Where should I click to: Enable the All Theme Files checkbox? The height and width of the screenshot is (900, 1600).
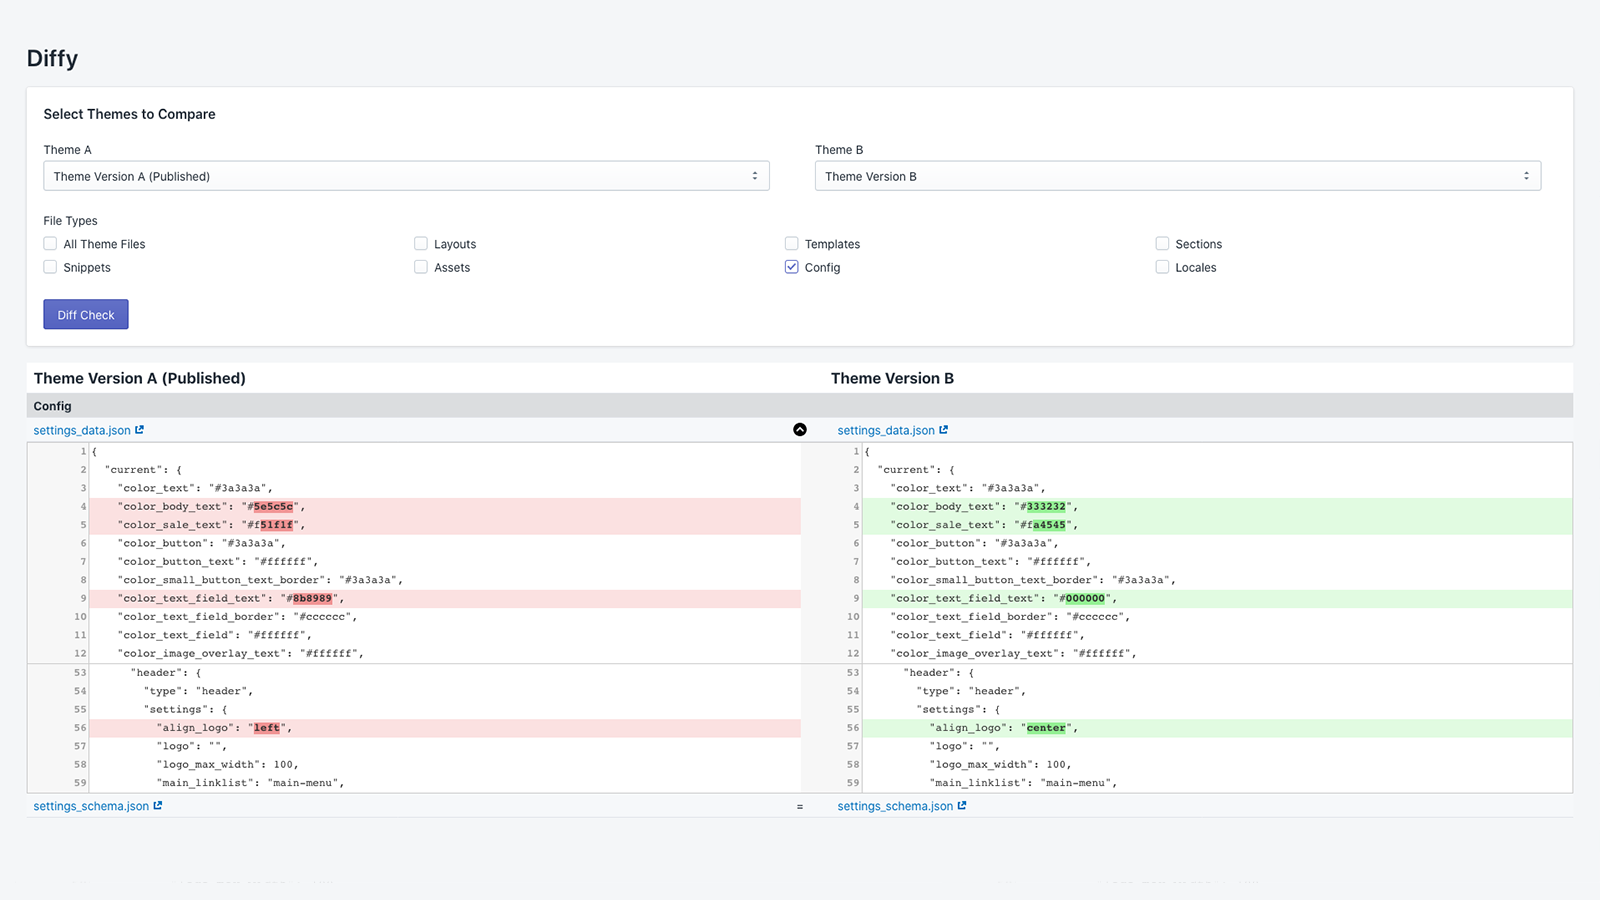coord(50,243)
